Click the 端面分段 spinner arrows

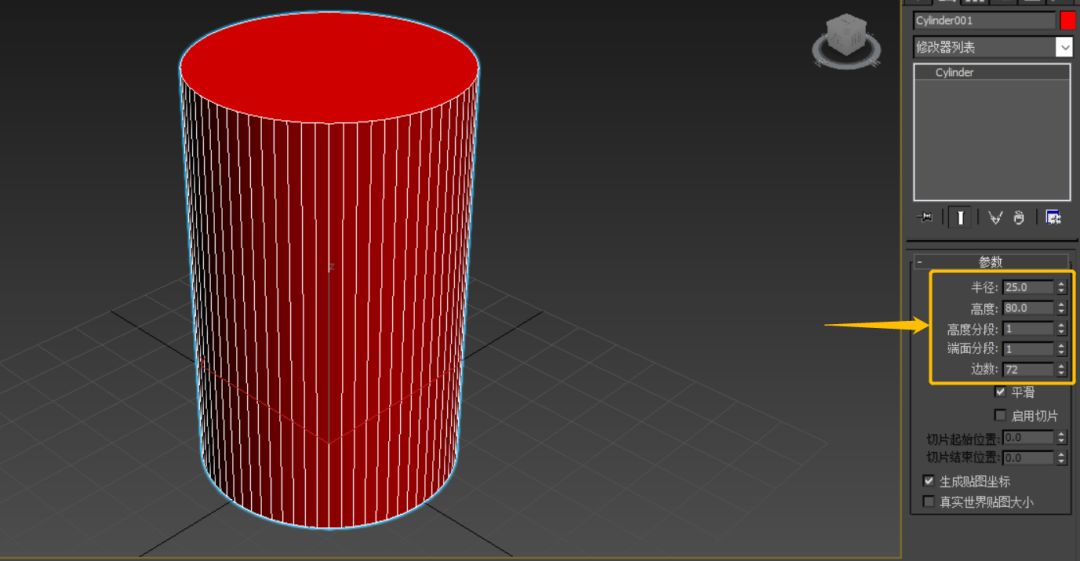1061,349
